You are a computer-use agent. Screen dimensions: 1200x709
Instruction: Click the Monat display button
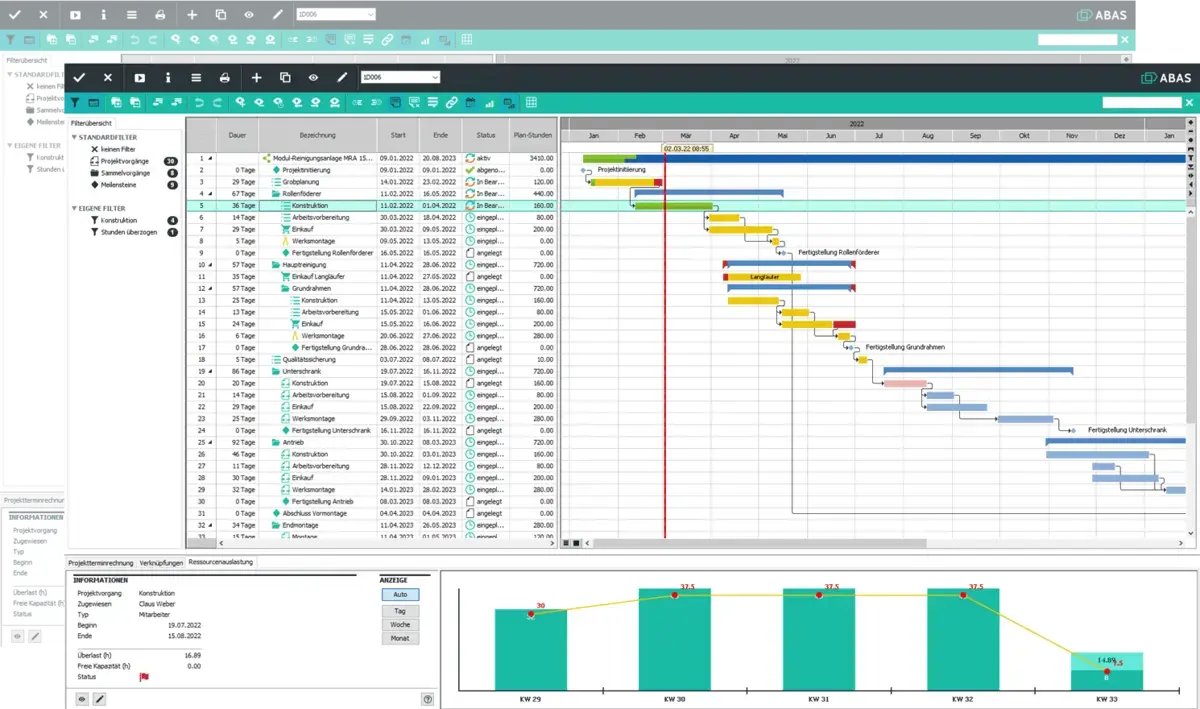[x=400, y=638]
